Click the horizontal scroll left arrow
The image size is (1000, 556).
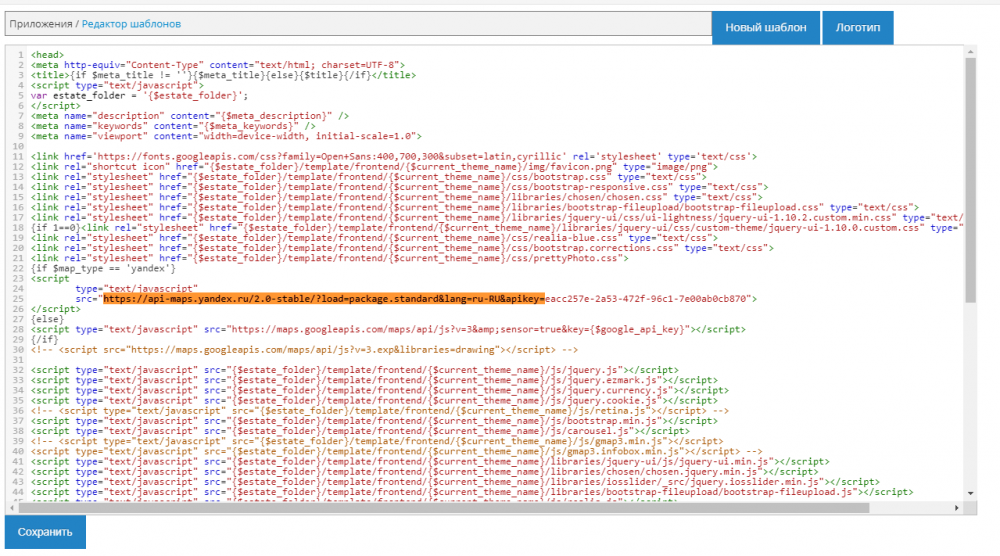(12, 508)
